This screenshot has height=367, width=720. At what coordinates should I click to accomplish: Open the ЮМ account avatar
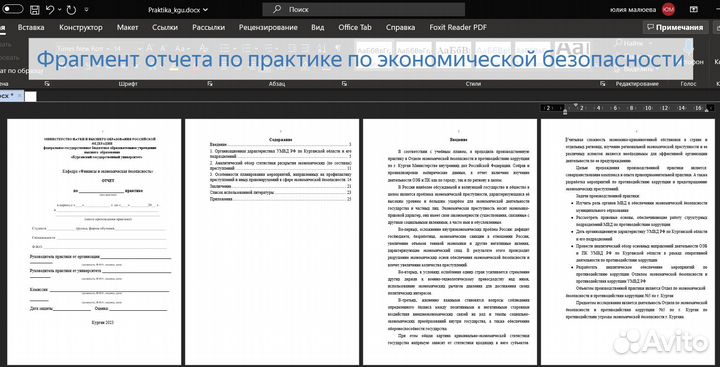point(668,9)
